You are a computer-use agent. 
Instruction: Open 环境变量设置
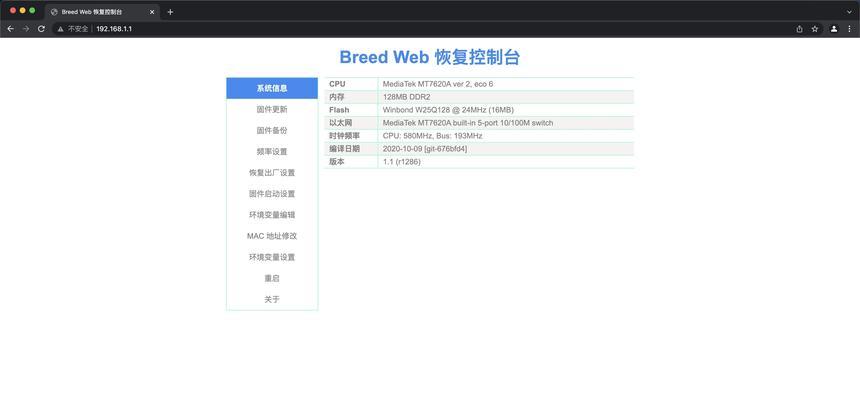pos(272,257)
